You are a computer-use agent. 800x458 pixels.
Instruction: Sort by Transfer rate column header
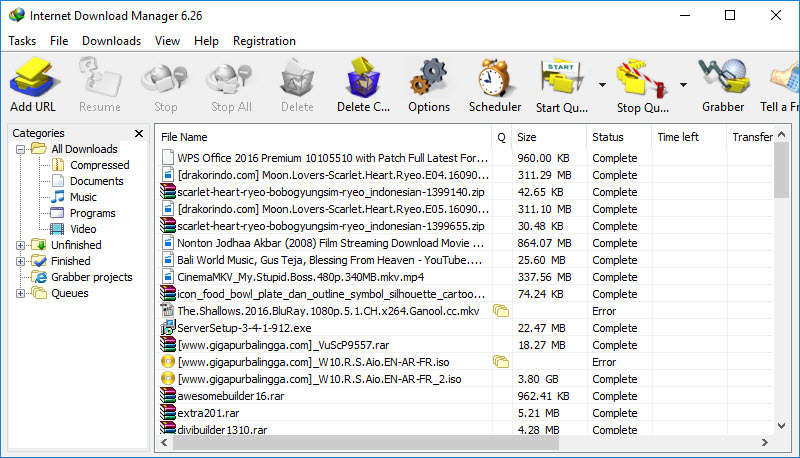750,137
